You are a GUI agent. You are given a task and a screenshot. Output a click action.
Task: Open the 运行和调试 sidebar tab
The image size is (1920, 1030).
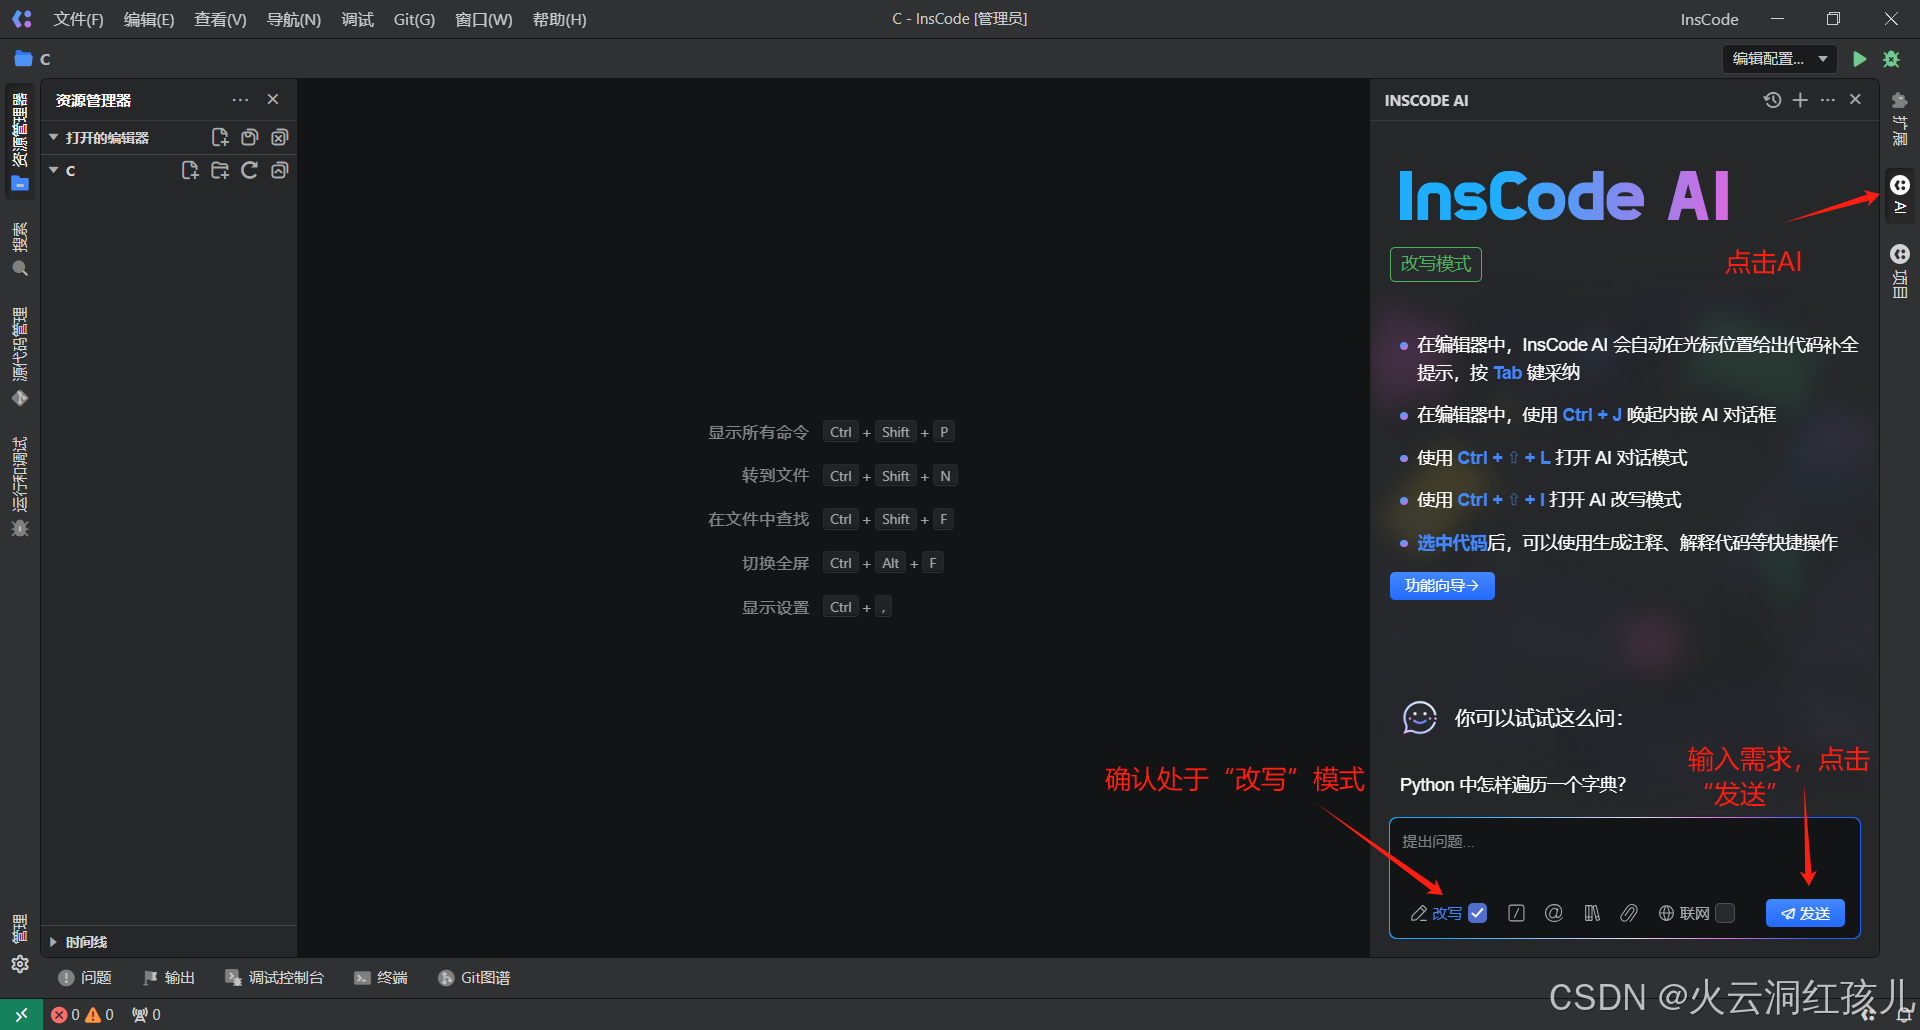pos(20,487)
